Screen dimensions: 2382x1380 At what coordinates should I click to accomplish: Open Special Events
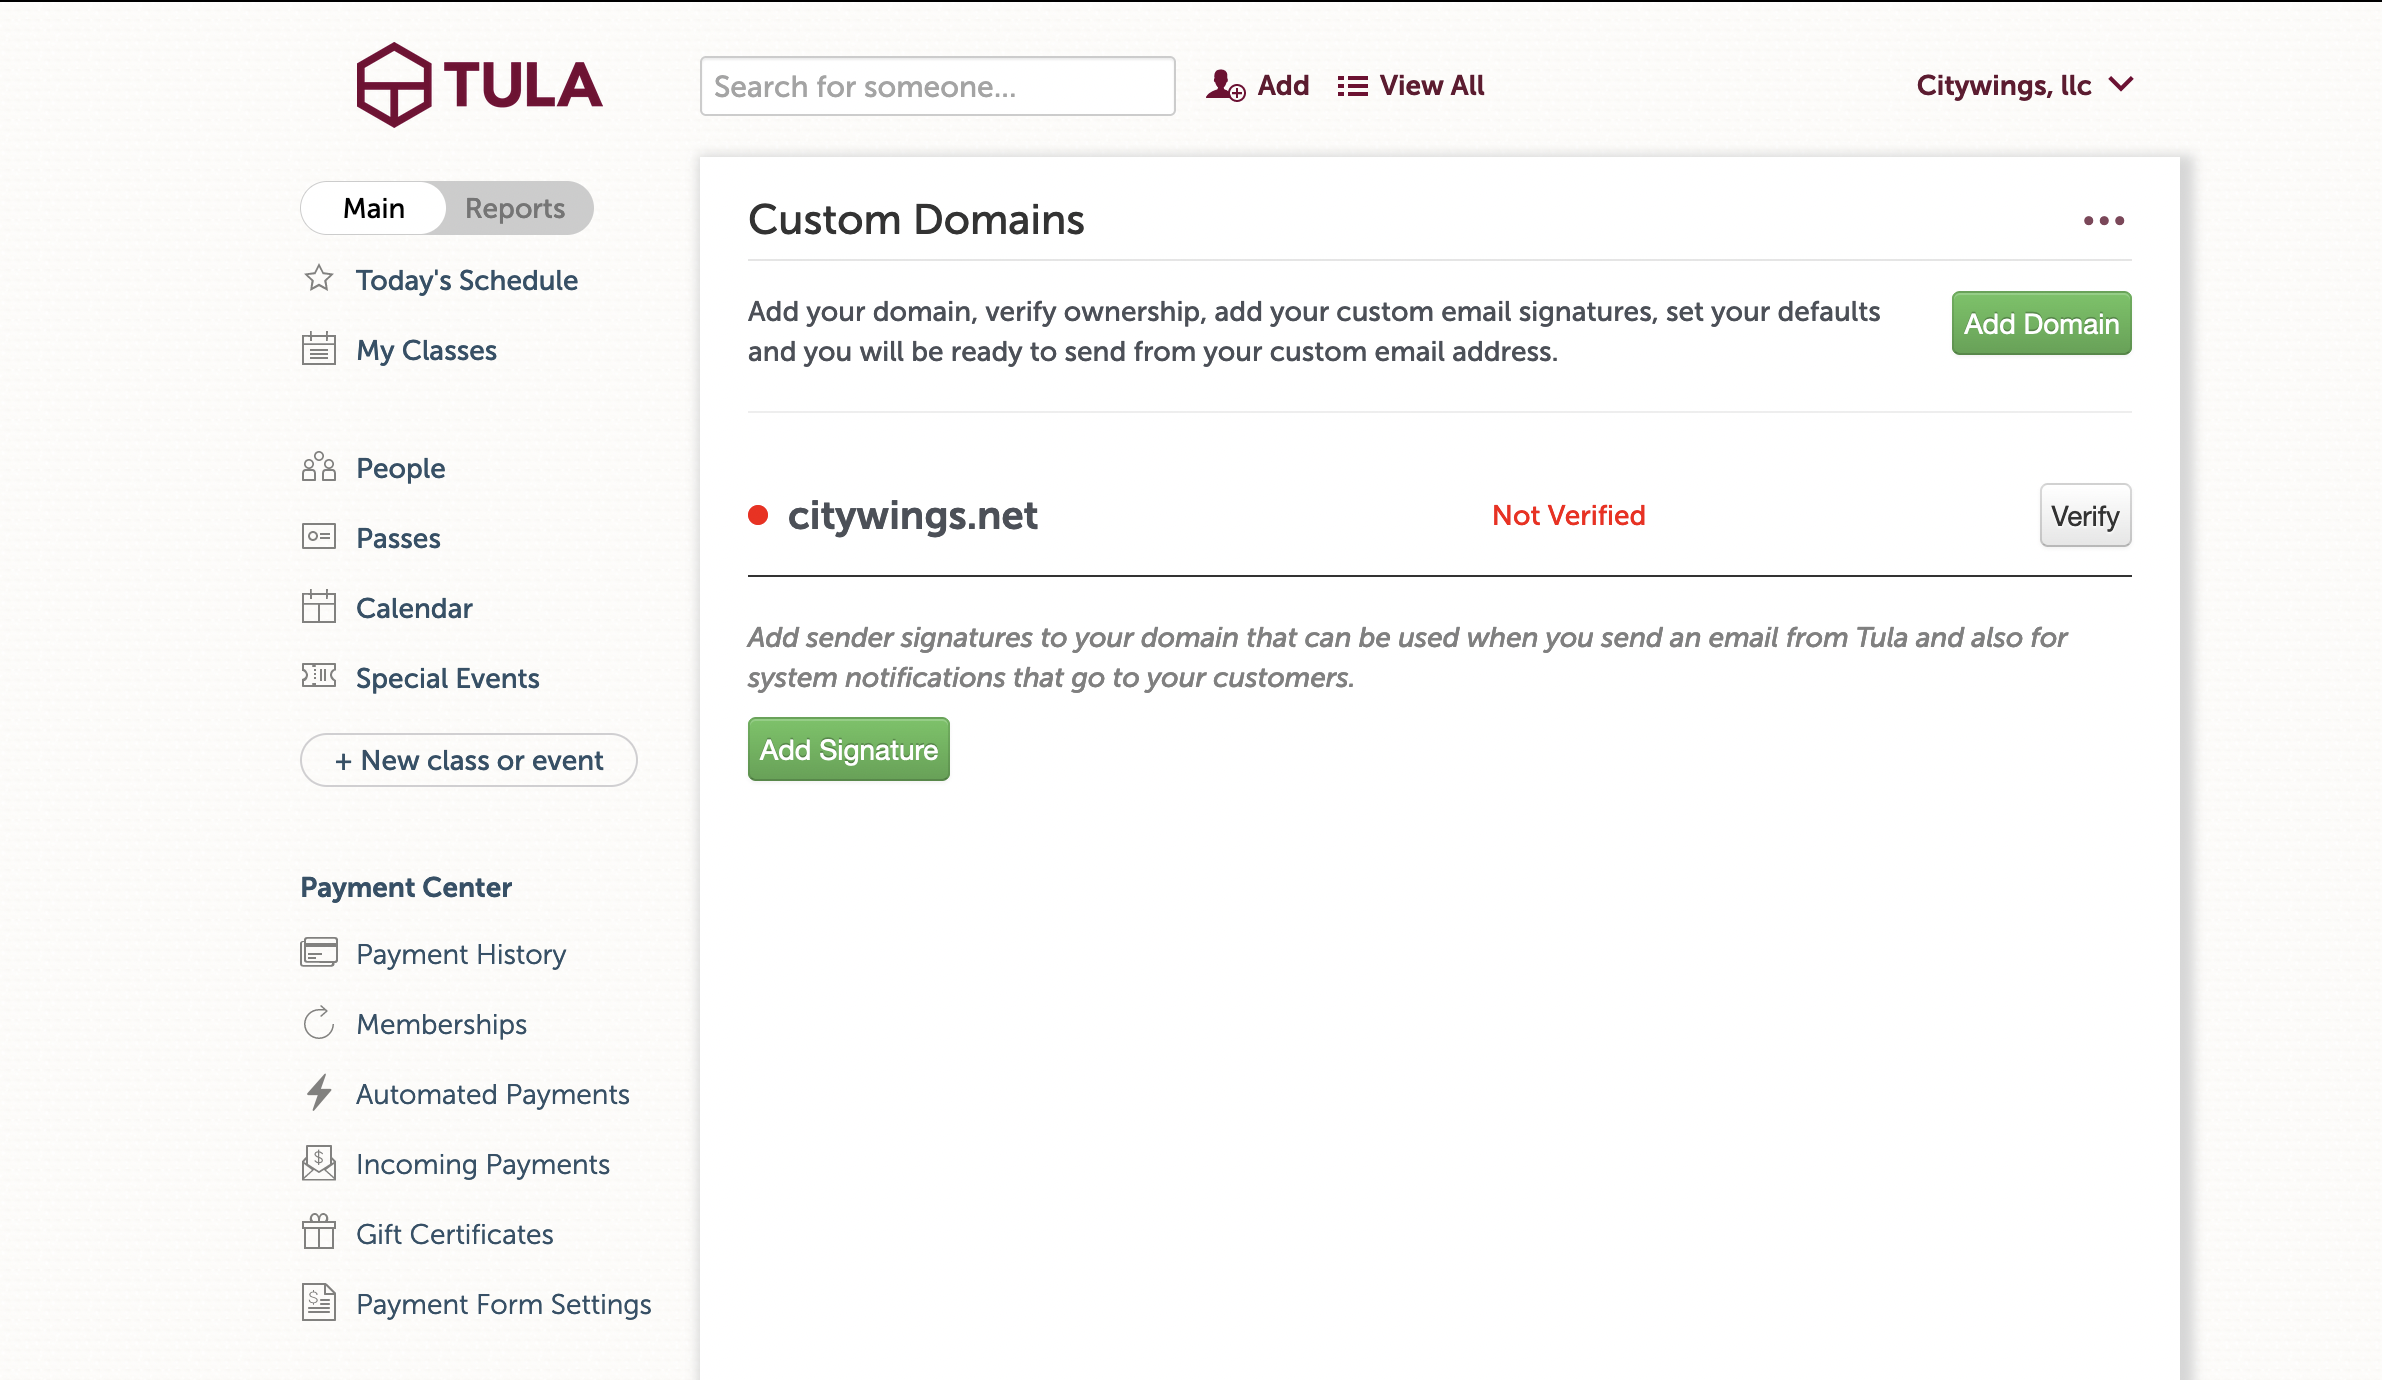[447, 678]
